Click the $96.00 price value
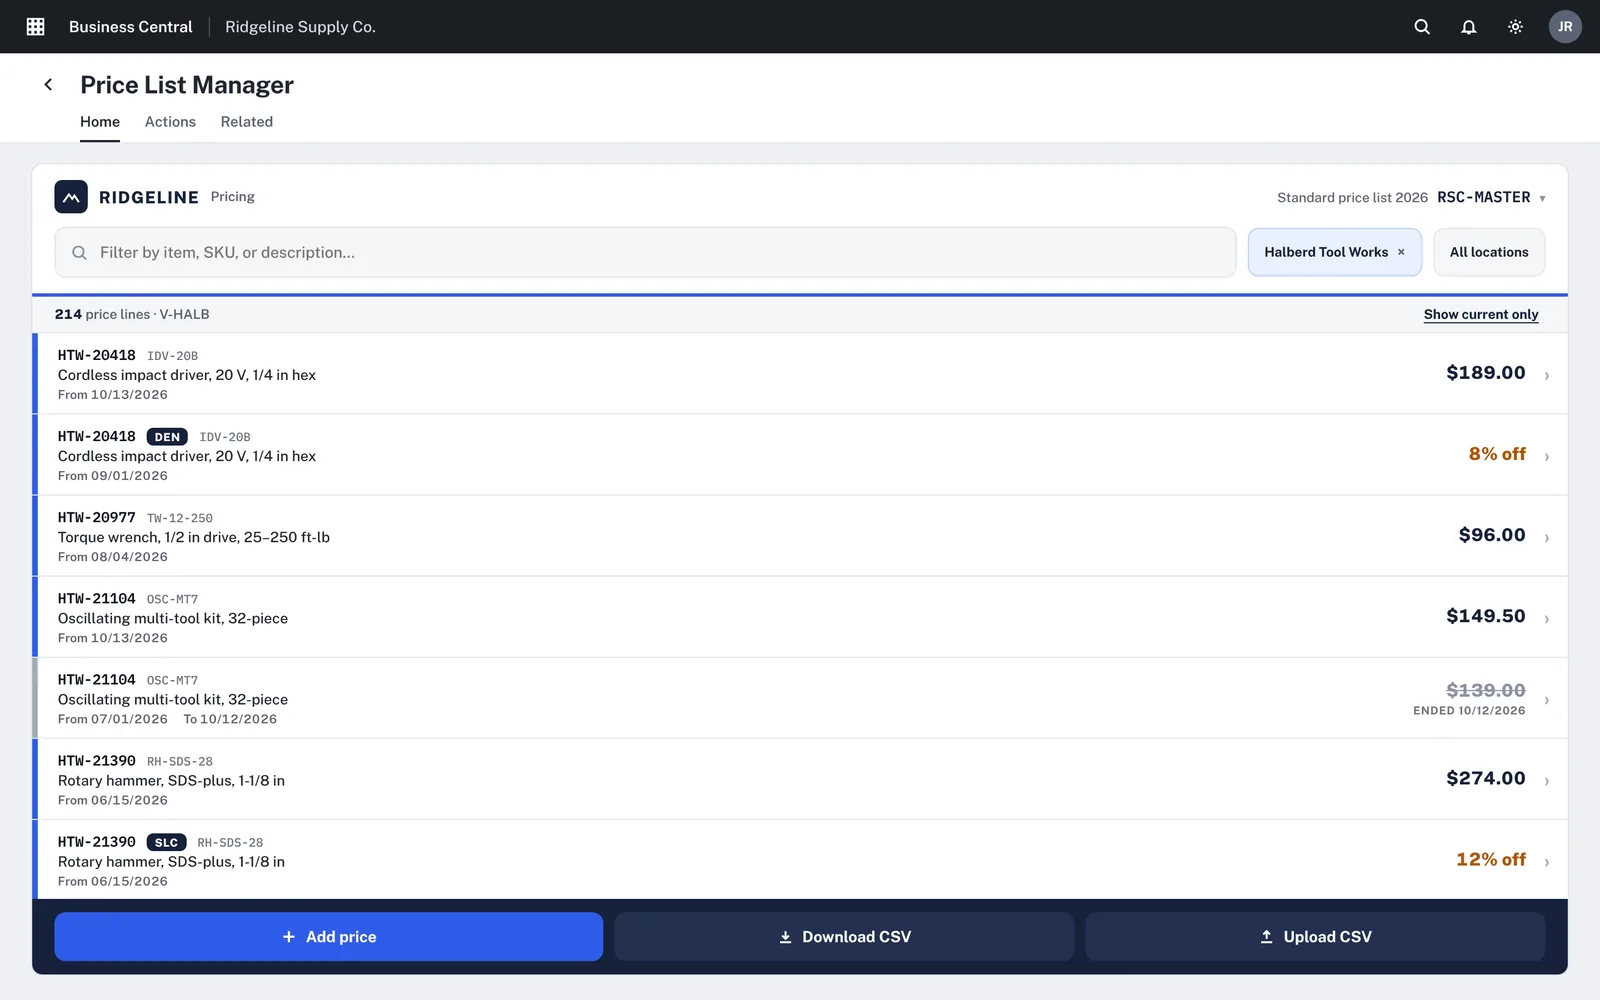 1492,535
